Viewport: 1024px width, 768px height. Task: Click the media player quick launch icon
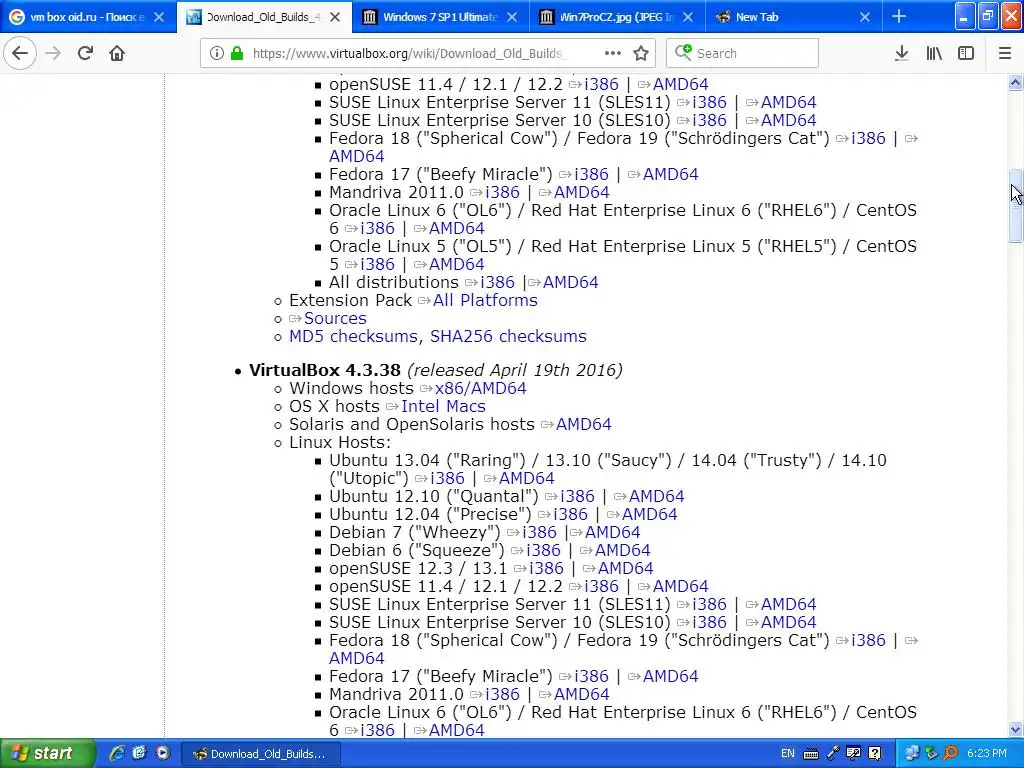(x=163, y=753)
